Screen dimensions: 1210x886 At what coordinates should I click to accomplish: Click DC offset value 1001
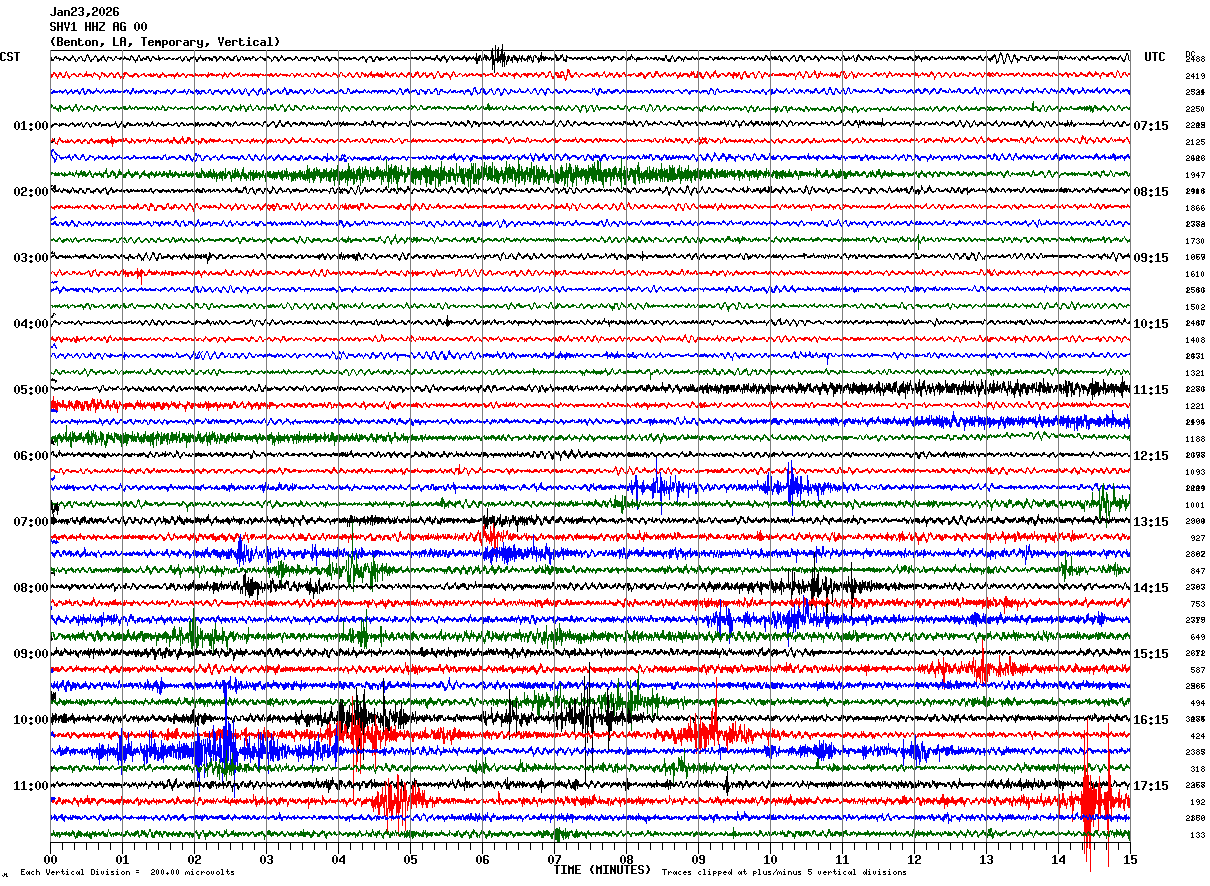[1195, 506]
